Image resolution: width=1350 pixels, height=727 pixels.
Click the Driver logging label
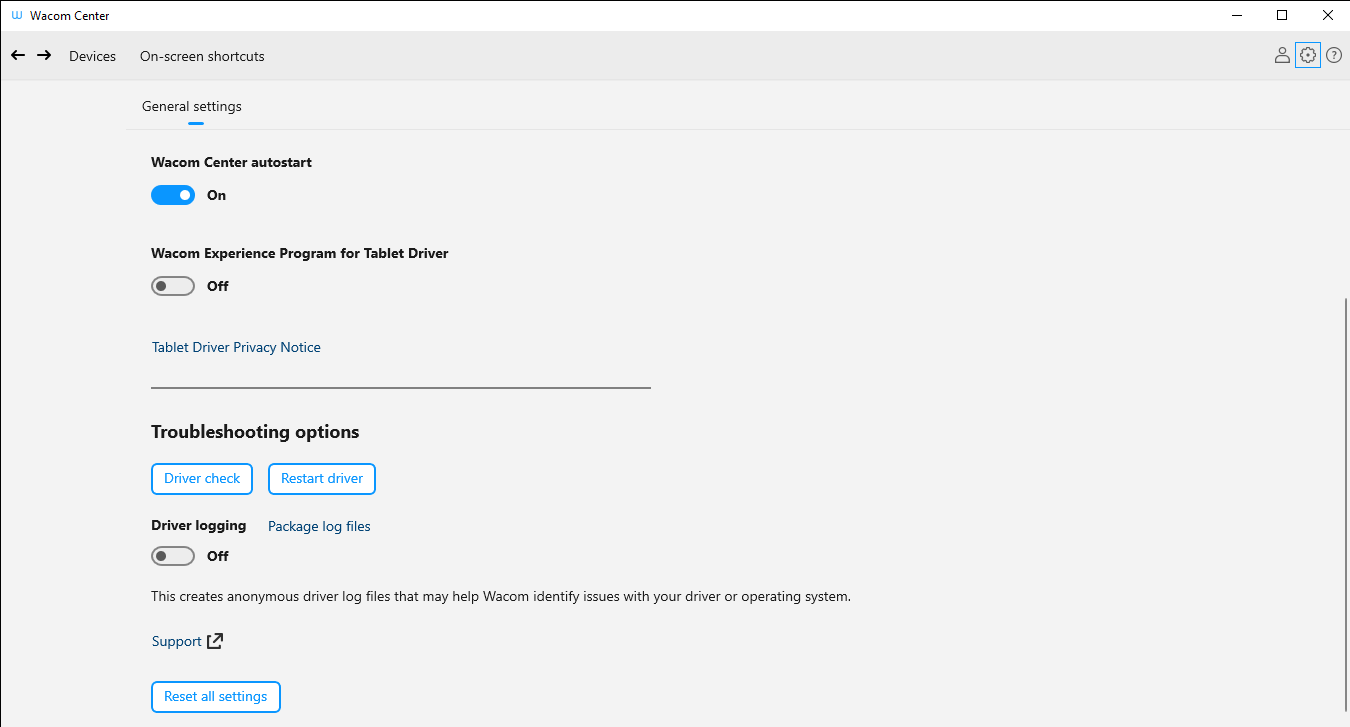pos(198,526)
